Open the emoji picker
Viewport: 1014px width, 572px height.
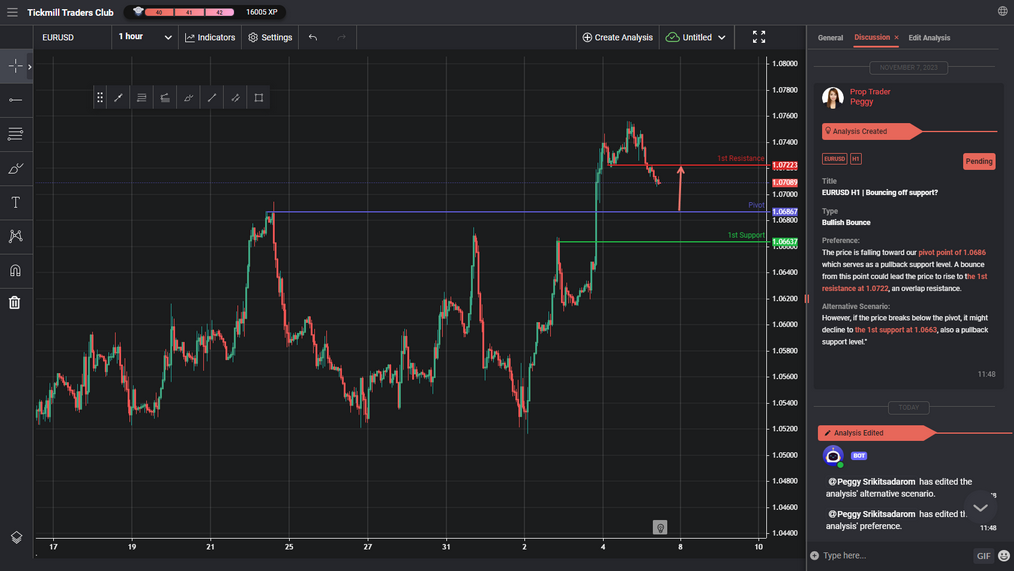pyautogui.click(x=1004, y=556)
